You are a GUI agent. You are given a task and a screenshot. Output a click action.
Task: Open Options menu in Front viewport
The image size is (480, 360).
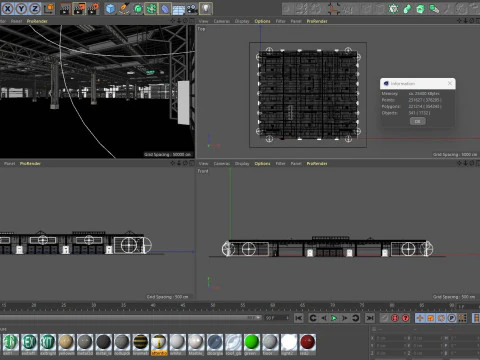(x=262, y=164)
